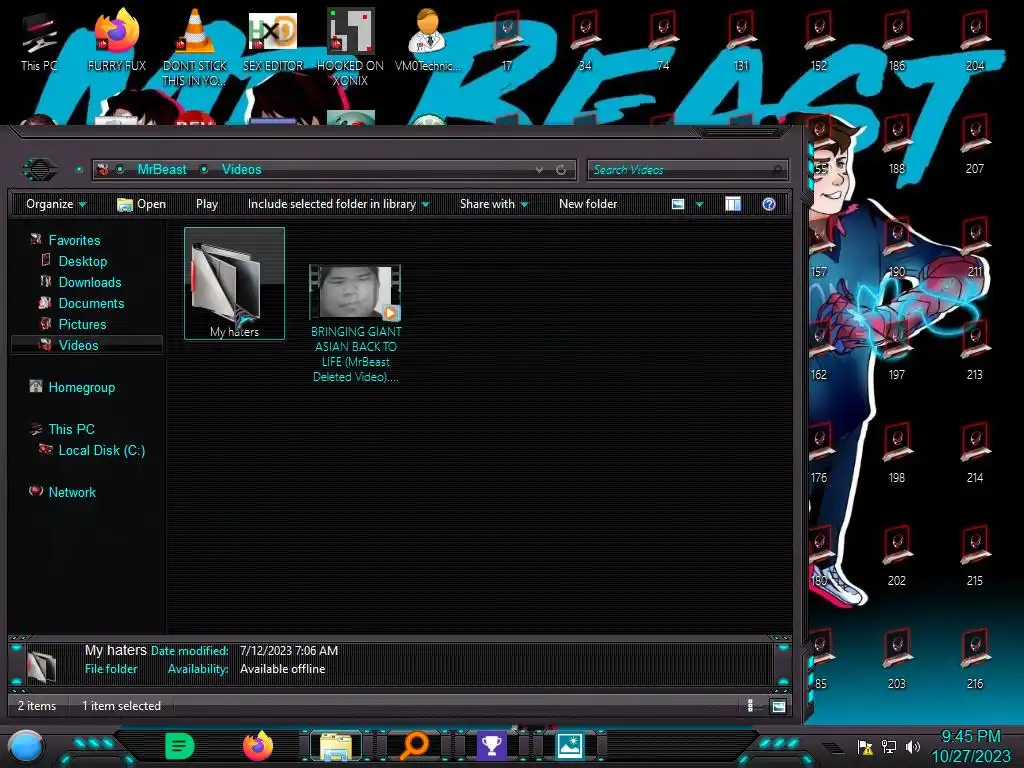Image resolution: width=1024 pixels, height=768 pixels.
Task: Expand the Share with menu
Action: pyautogui.click(x=494, y=204)
